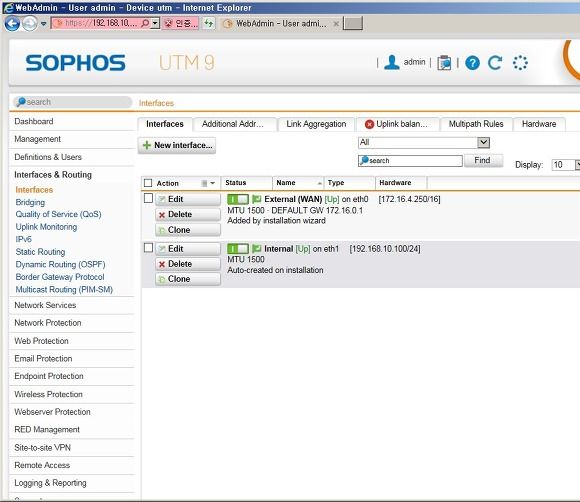Toggle the Internal interface status switch

[x=237, y=249]
